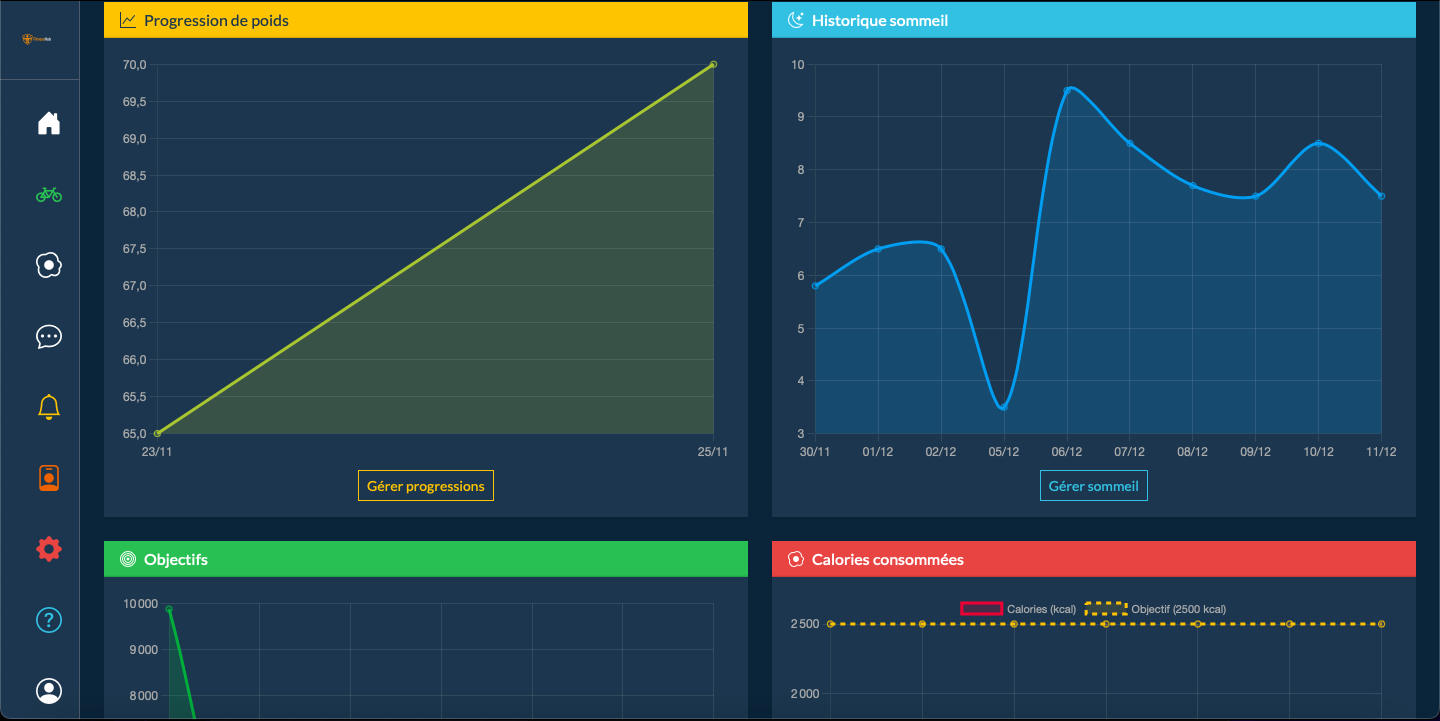Select the 10 000 starting point on Objectifs chart
Screen dimensions: 1440x721
pyautogui.click(x=168, y=607)
